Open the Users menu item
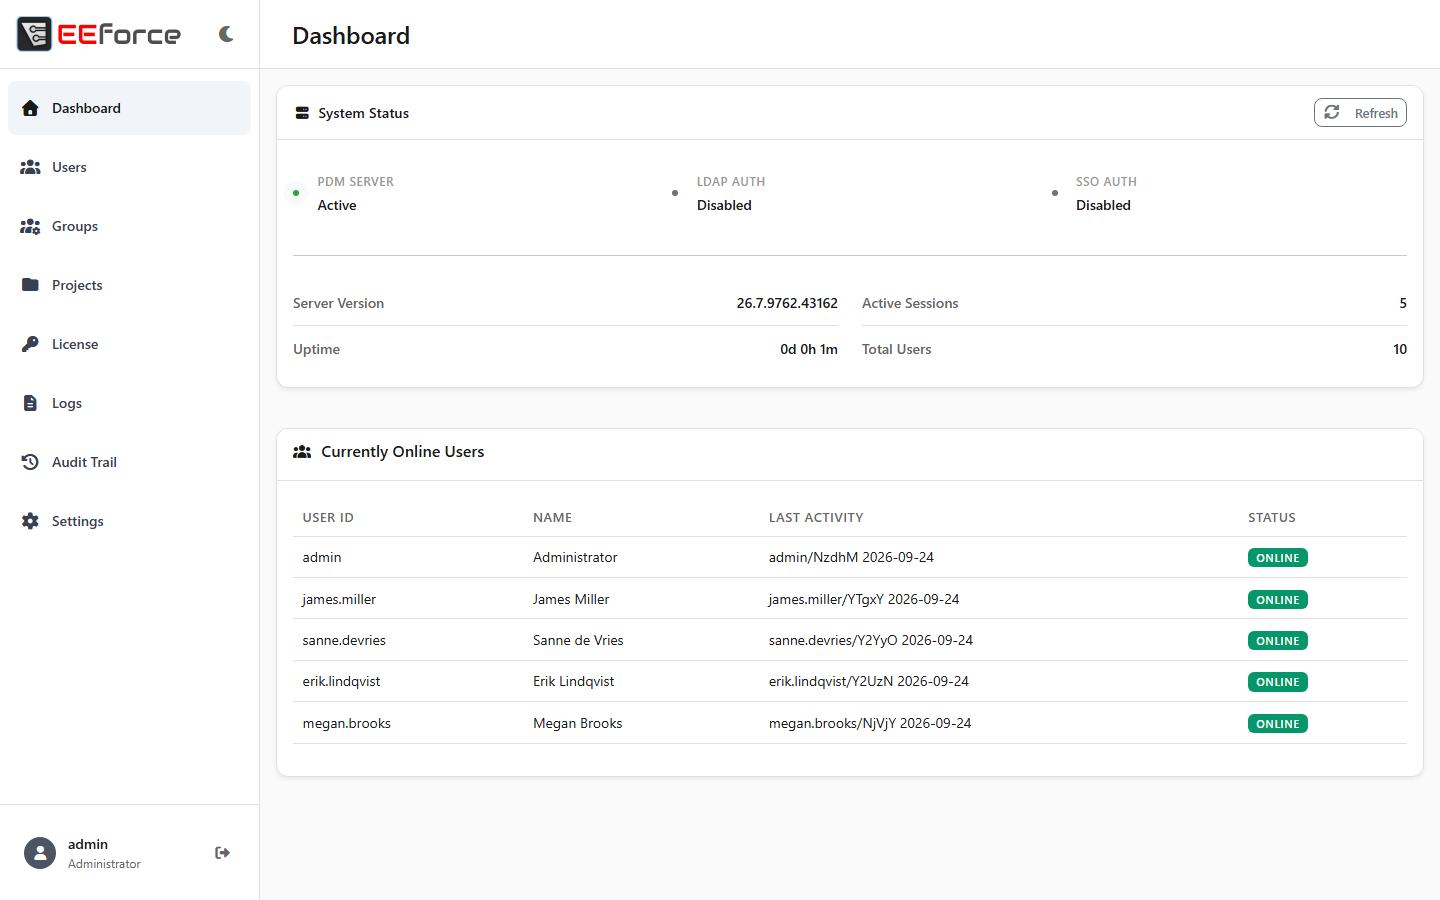The width and height of the screenshot is (1440, 900). [x=129, y=167]
